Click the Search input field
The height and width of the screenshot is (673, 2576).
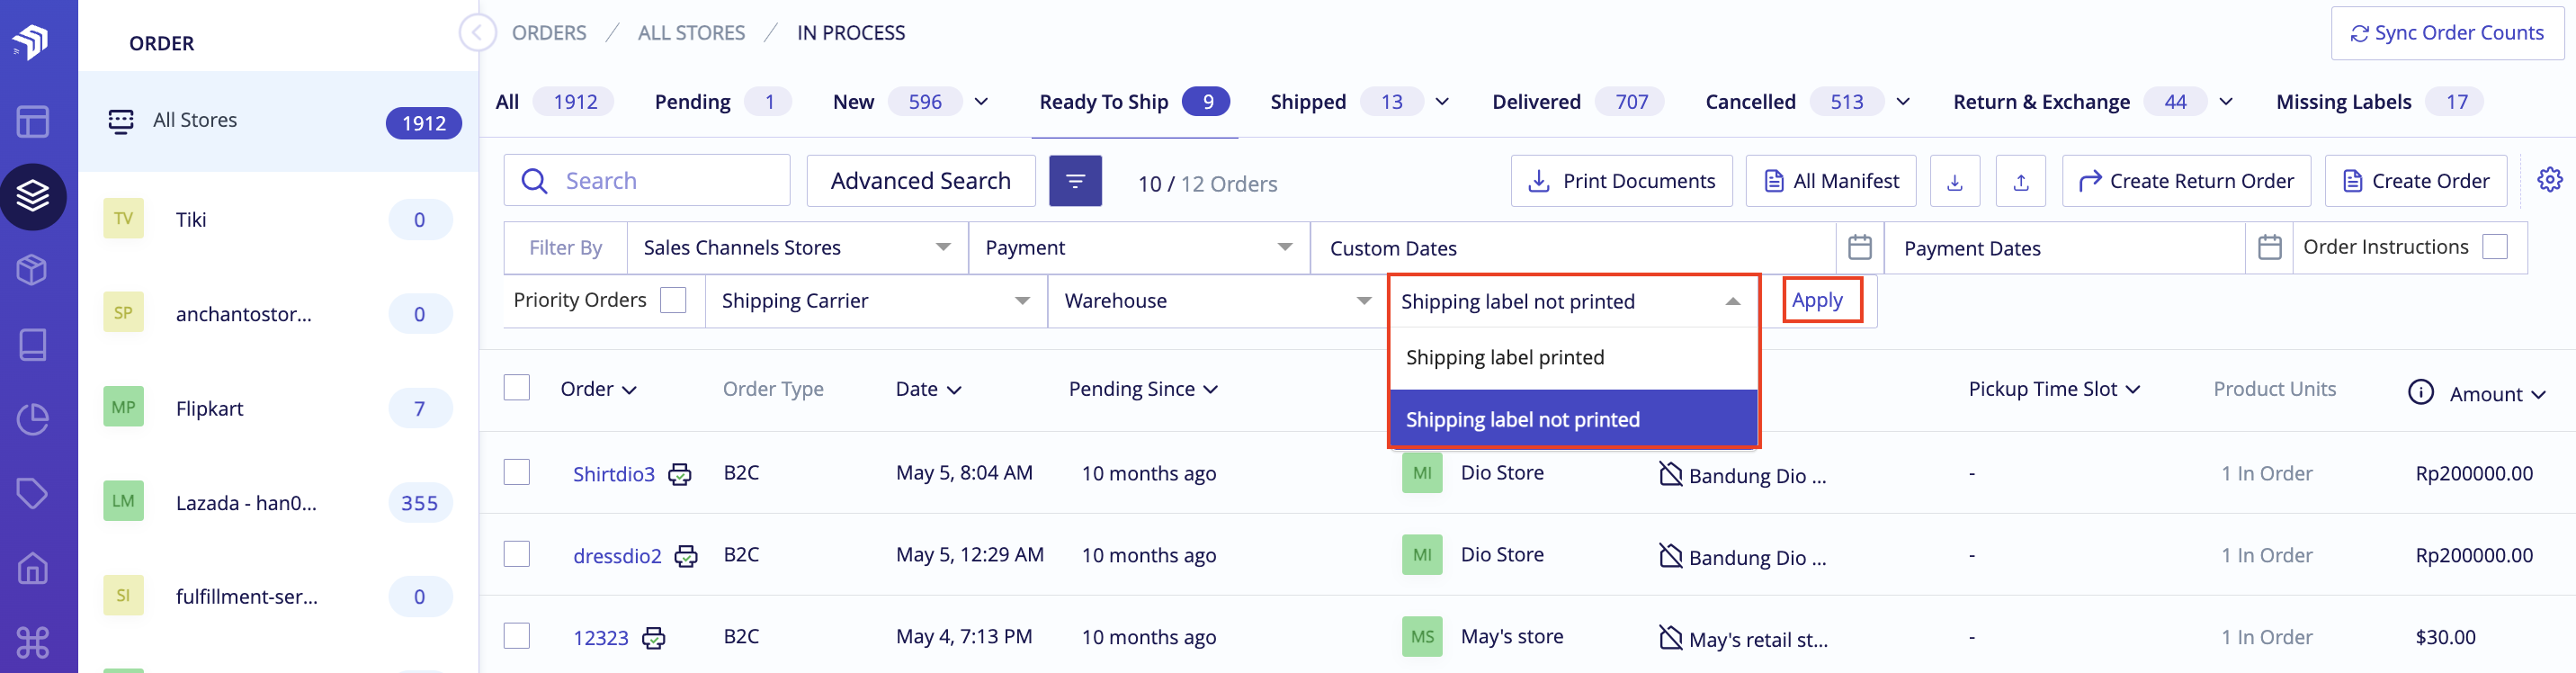point(646,181)
